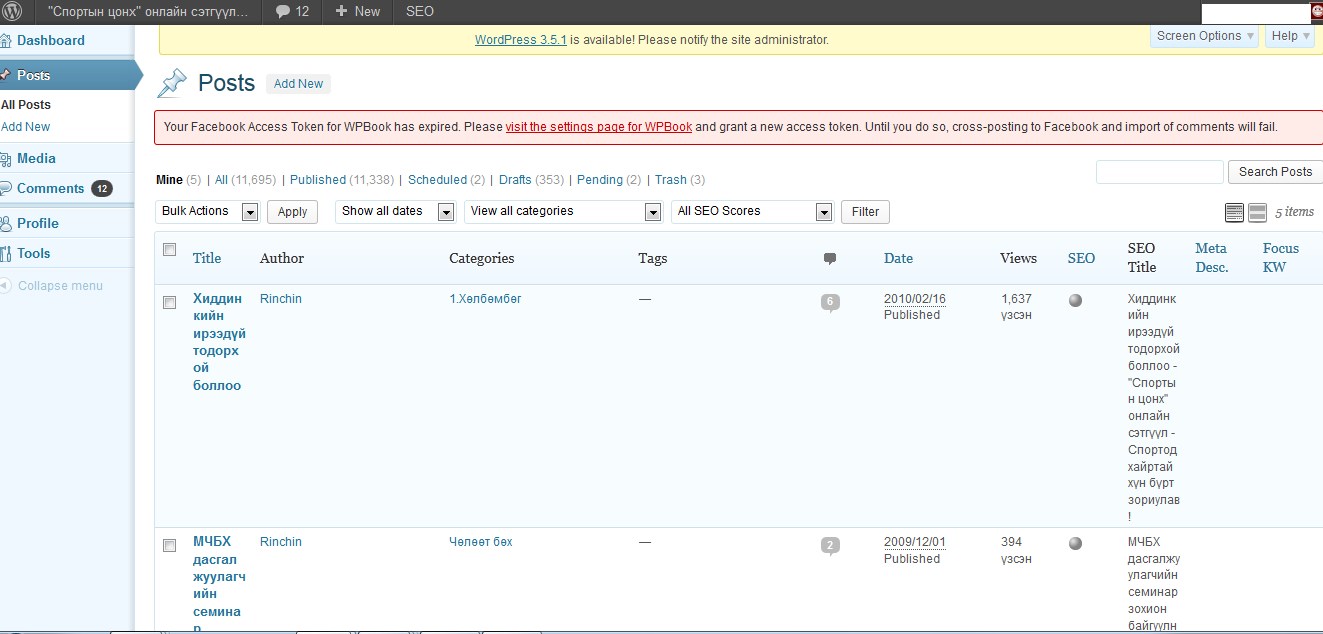Screen dimensions: 1323x634
Task: Click the gray SEO dot for Хиддинкийн post
Action: pyautogui.click(x=1075, y=300)
